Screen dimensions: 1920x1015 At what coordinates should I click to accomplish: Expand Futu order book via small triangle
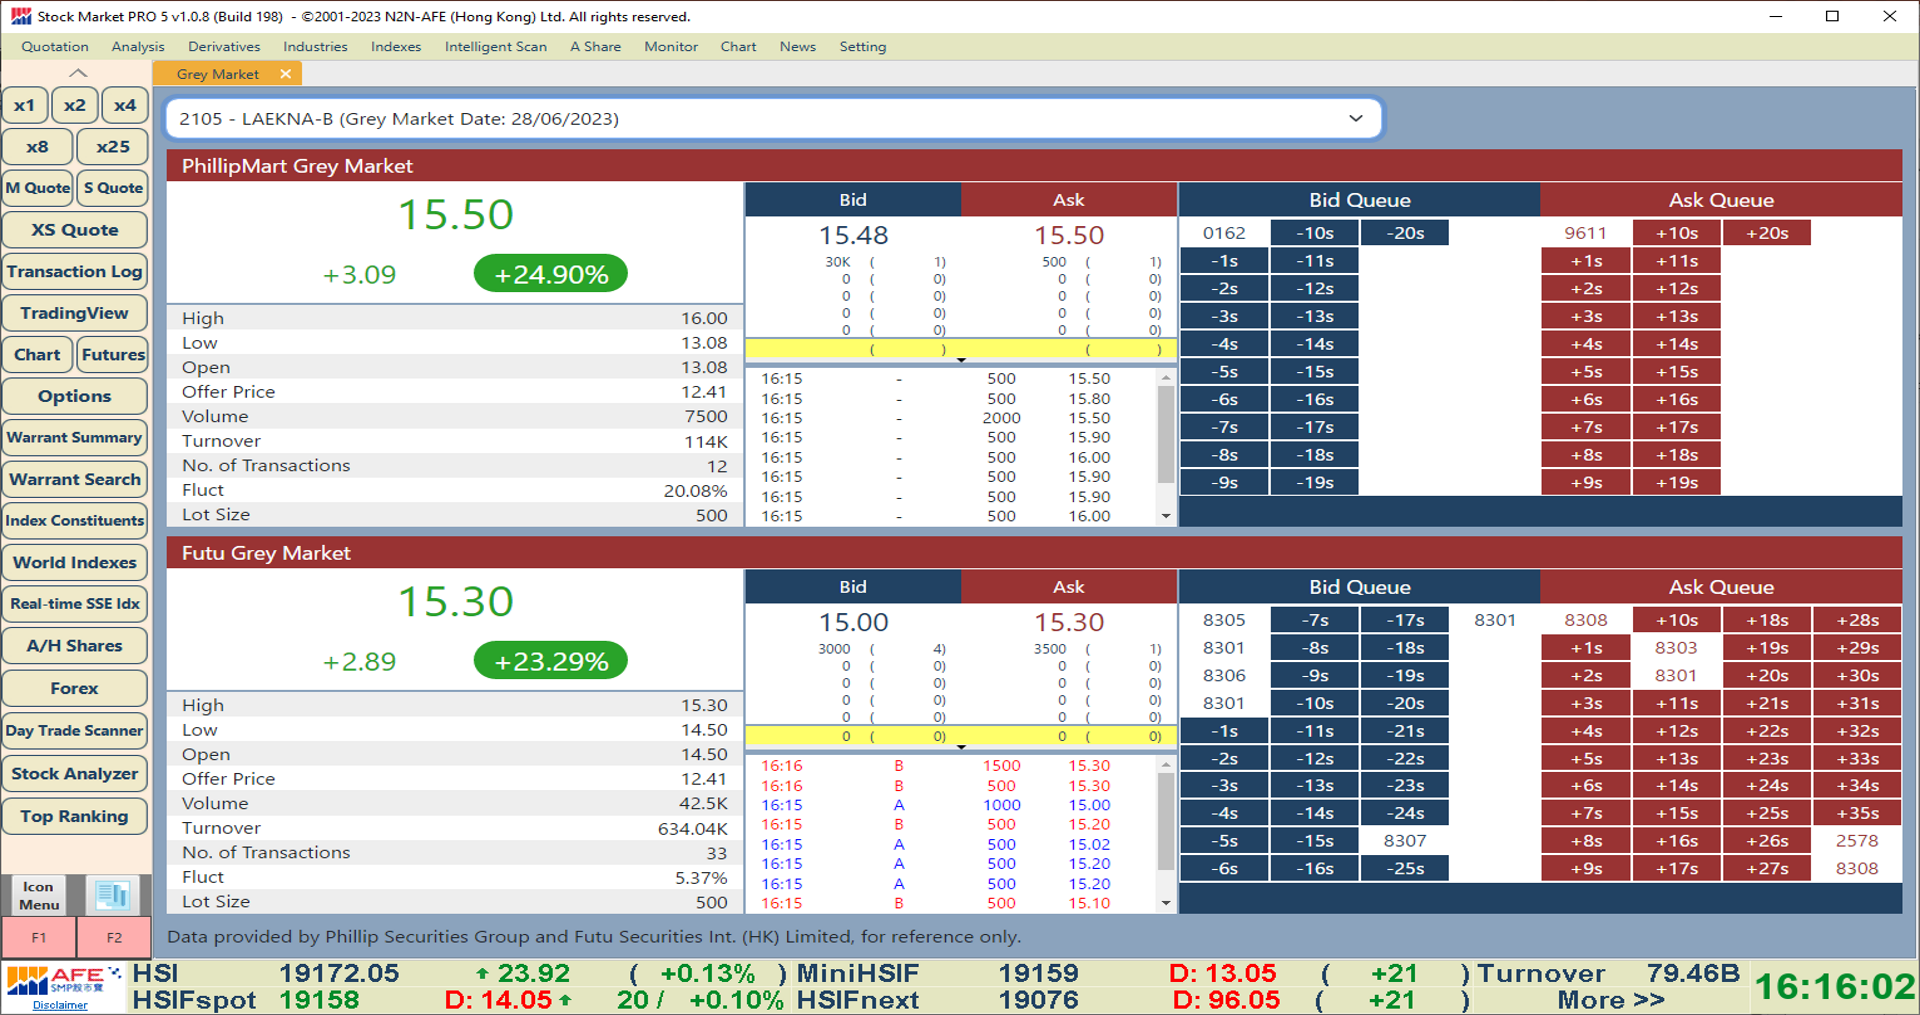point(961,747)
